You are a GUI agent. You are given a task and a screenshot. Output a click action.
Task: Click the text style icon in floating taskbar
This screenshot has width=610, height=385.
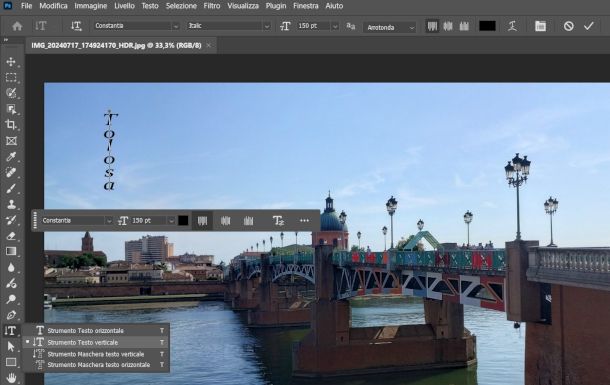pos(278,221)
